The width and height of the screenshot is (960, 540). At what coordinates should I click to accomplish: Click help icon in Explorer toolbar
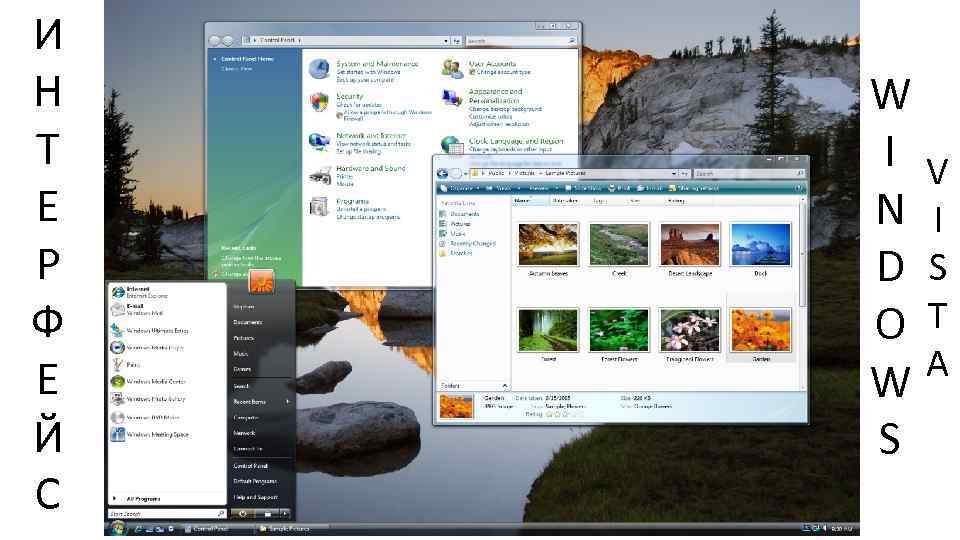tap(798, 188)
